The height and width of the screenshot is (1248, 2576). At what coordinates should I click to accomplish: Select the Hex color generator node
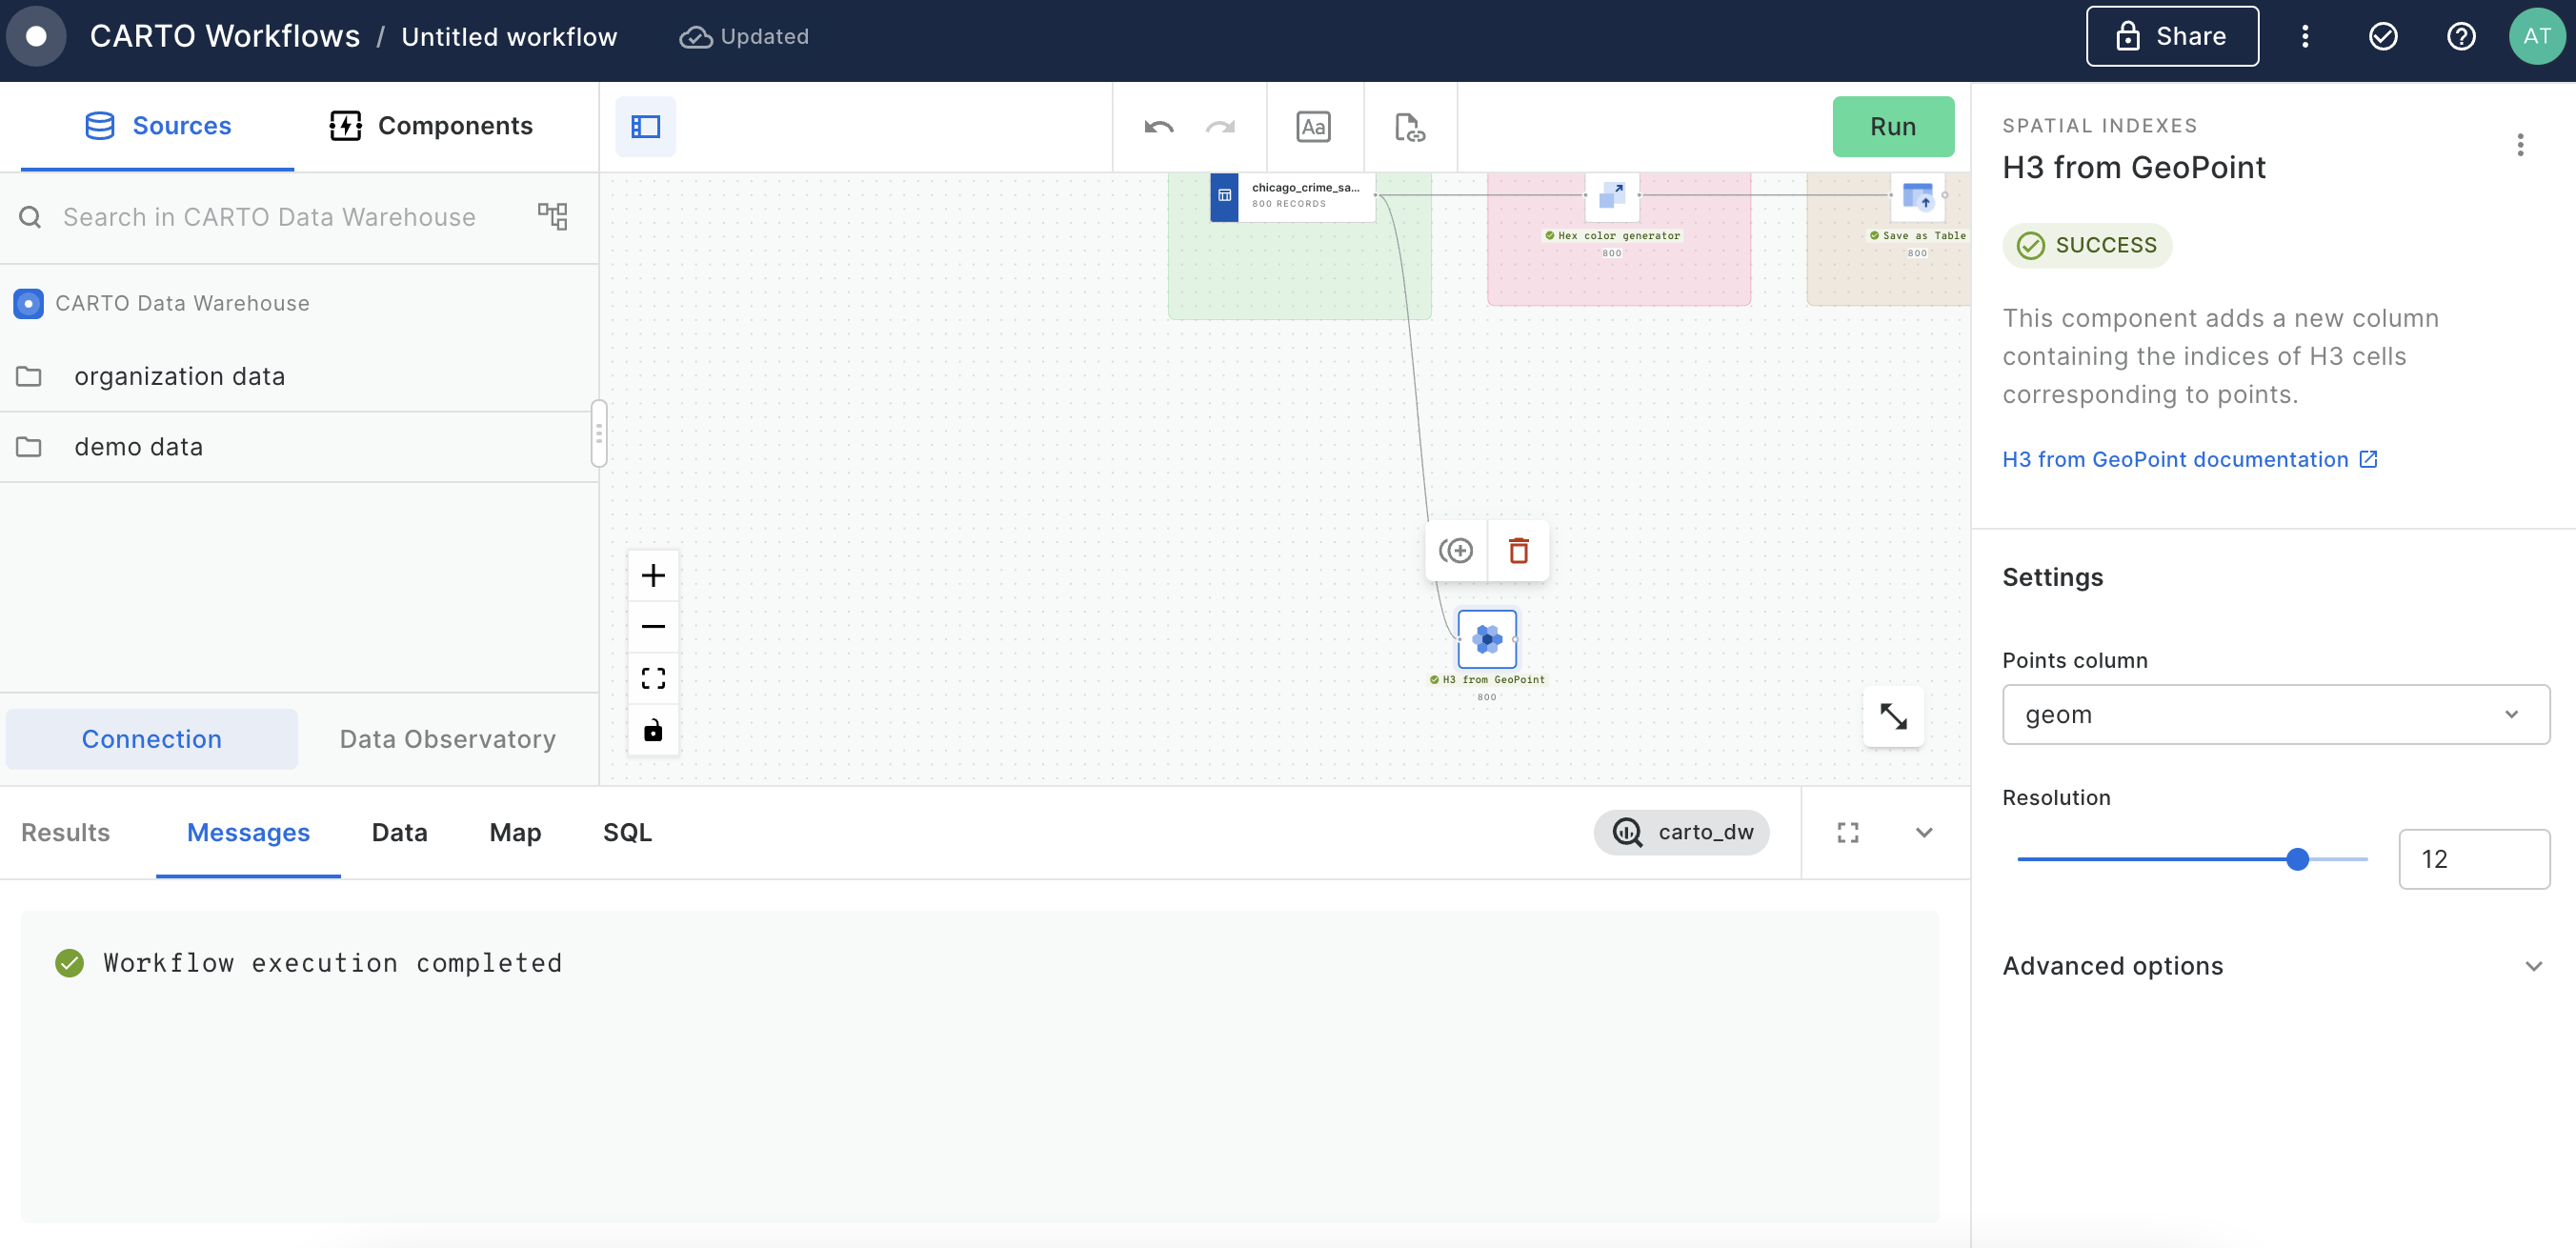(x=1611, y=196)
